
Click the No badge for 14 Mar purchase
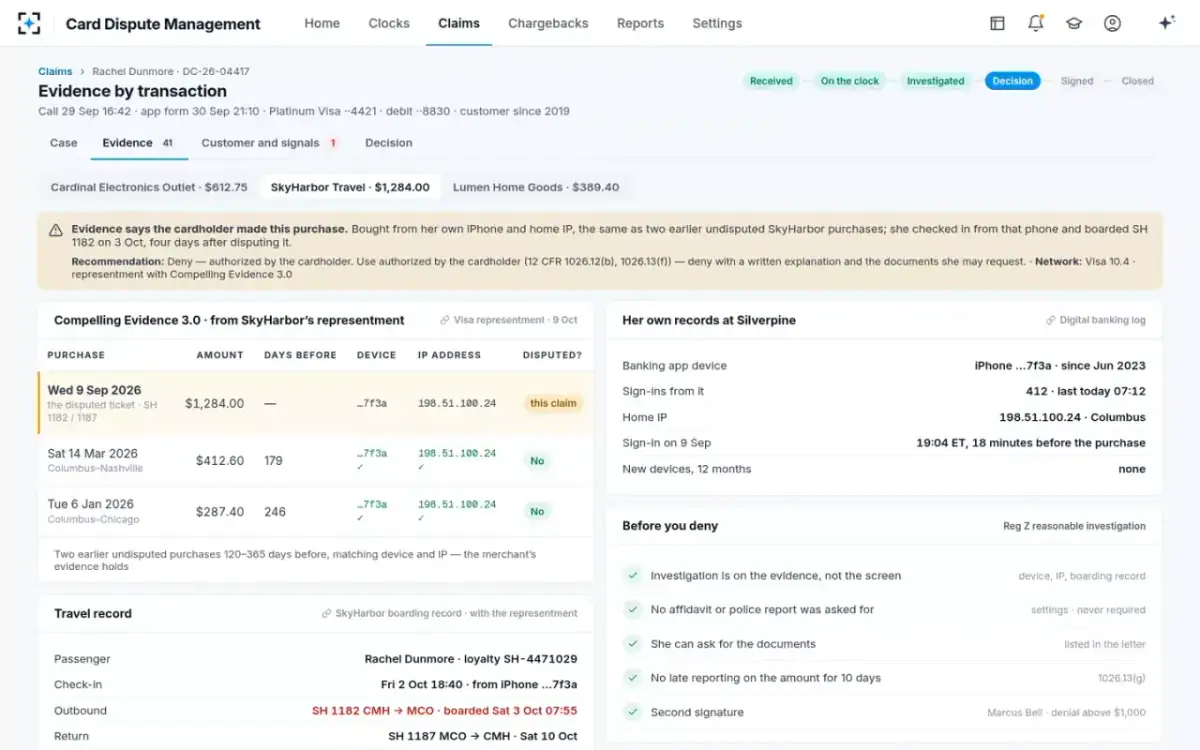click(537, 461)
